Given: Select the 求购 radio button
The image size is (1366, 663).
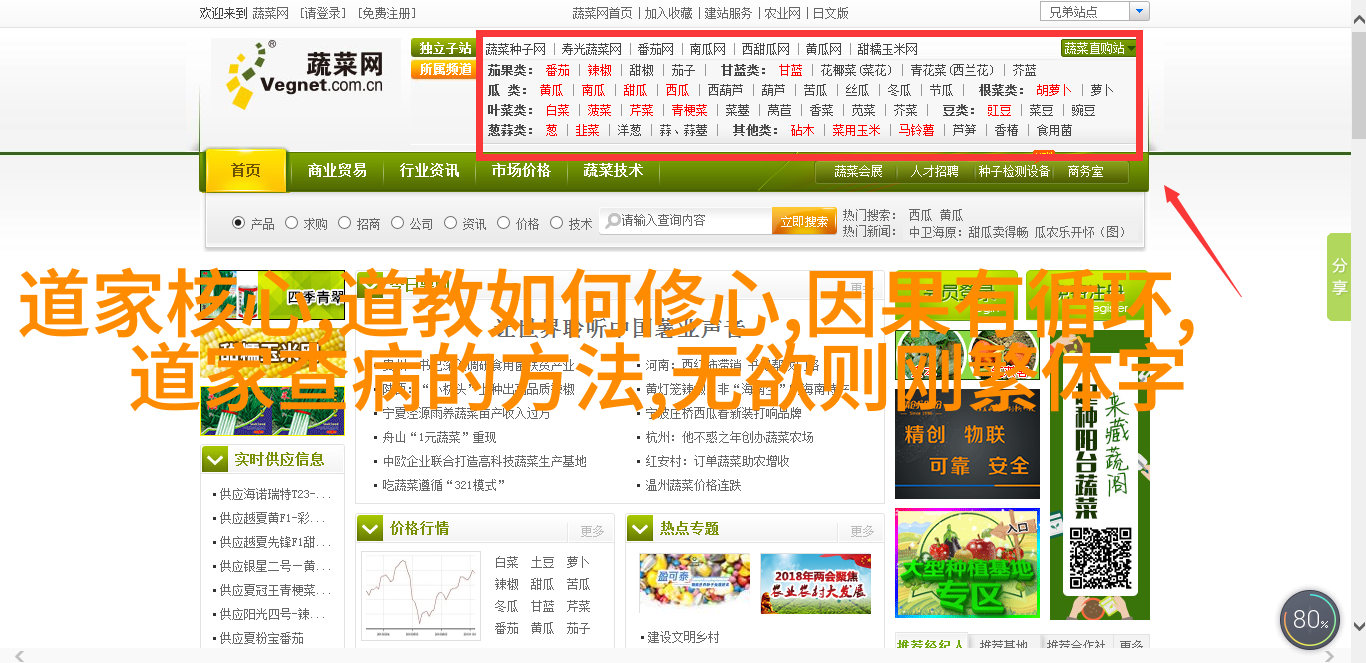Looking at the screenshot, I should point(291,223).
